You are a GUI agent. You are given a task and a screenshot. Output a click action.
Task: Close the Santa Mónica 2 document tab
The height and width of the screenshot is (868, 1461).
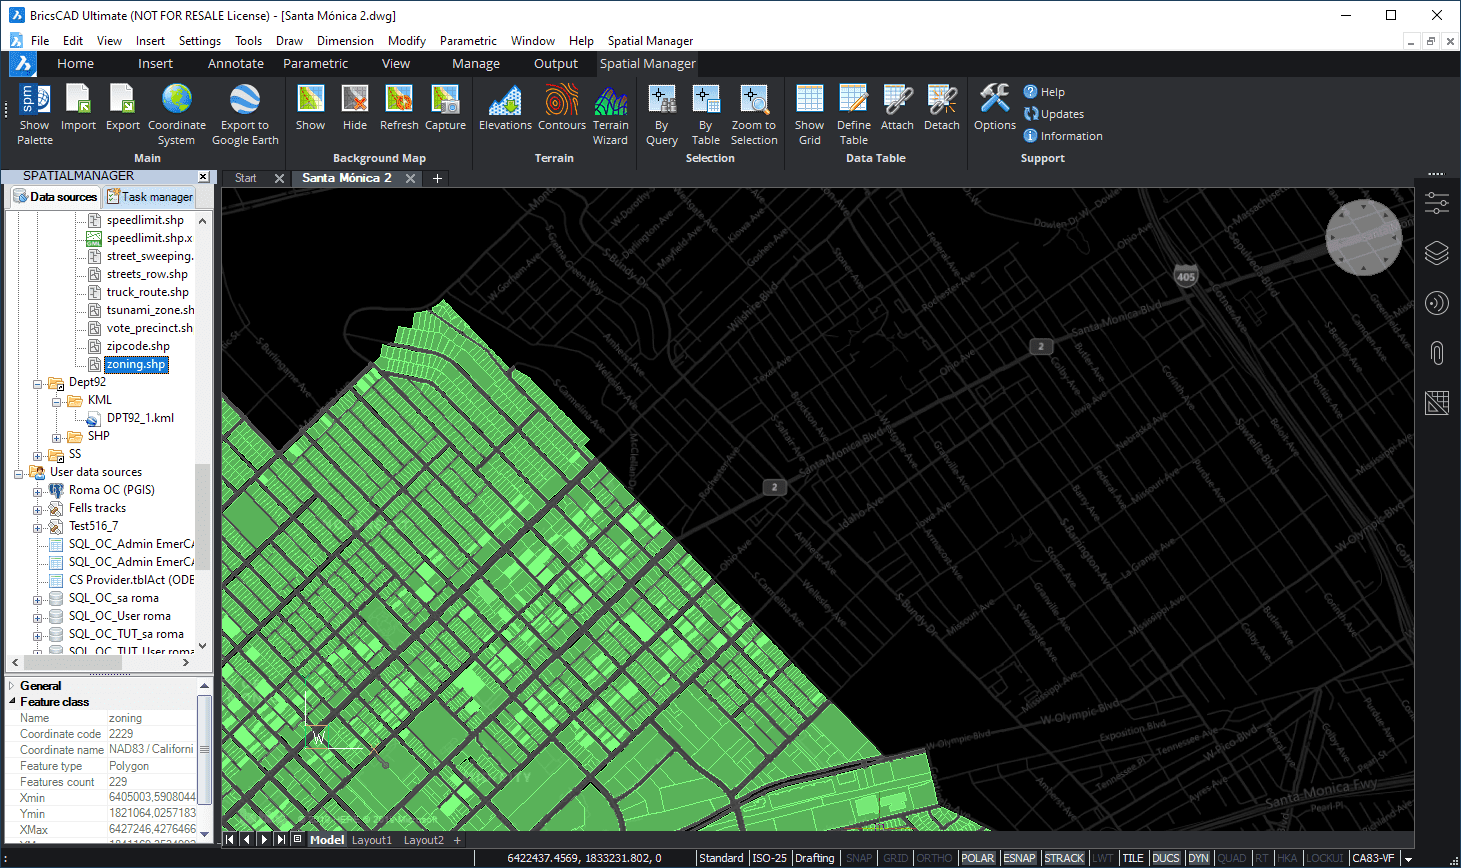click(x=410, y=178)
